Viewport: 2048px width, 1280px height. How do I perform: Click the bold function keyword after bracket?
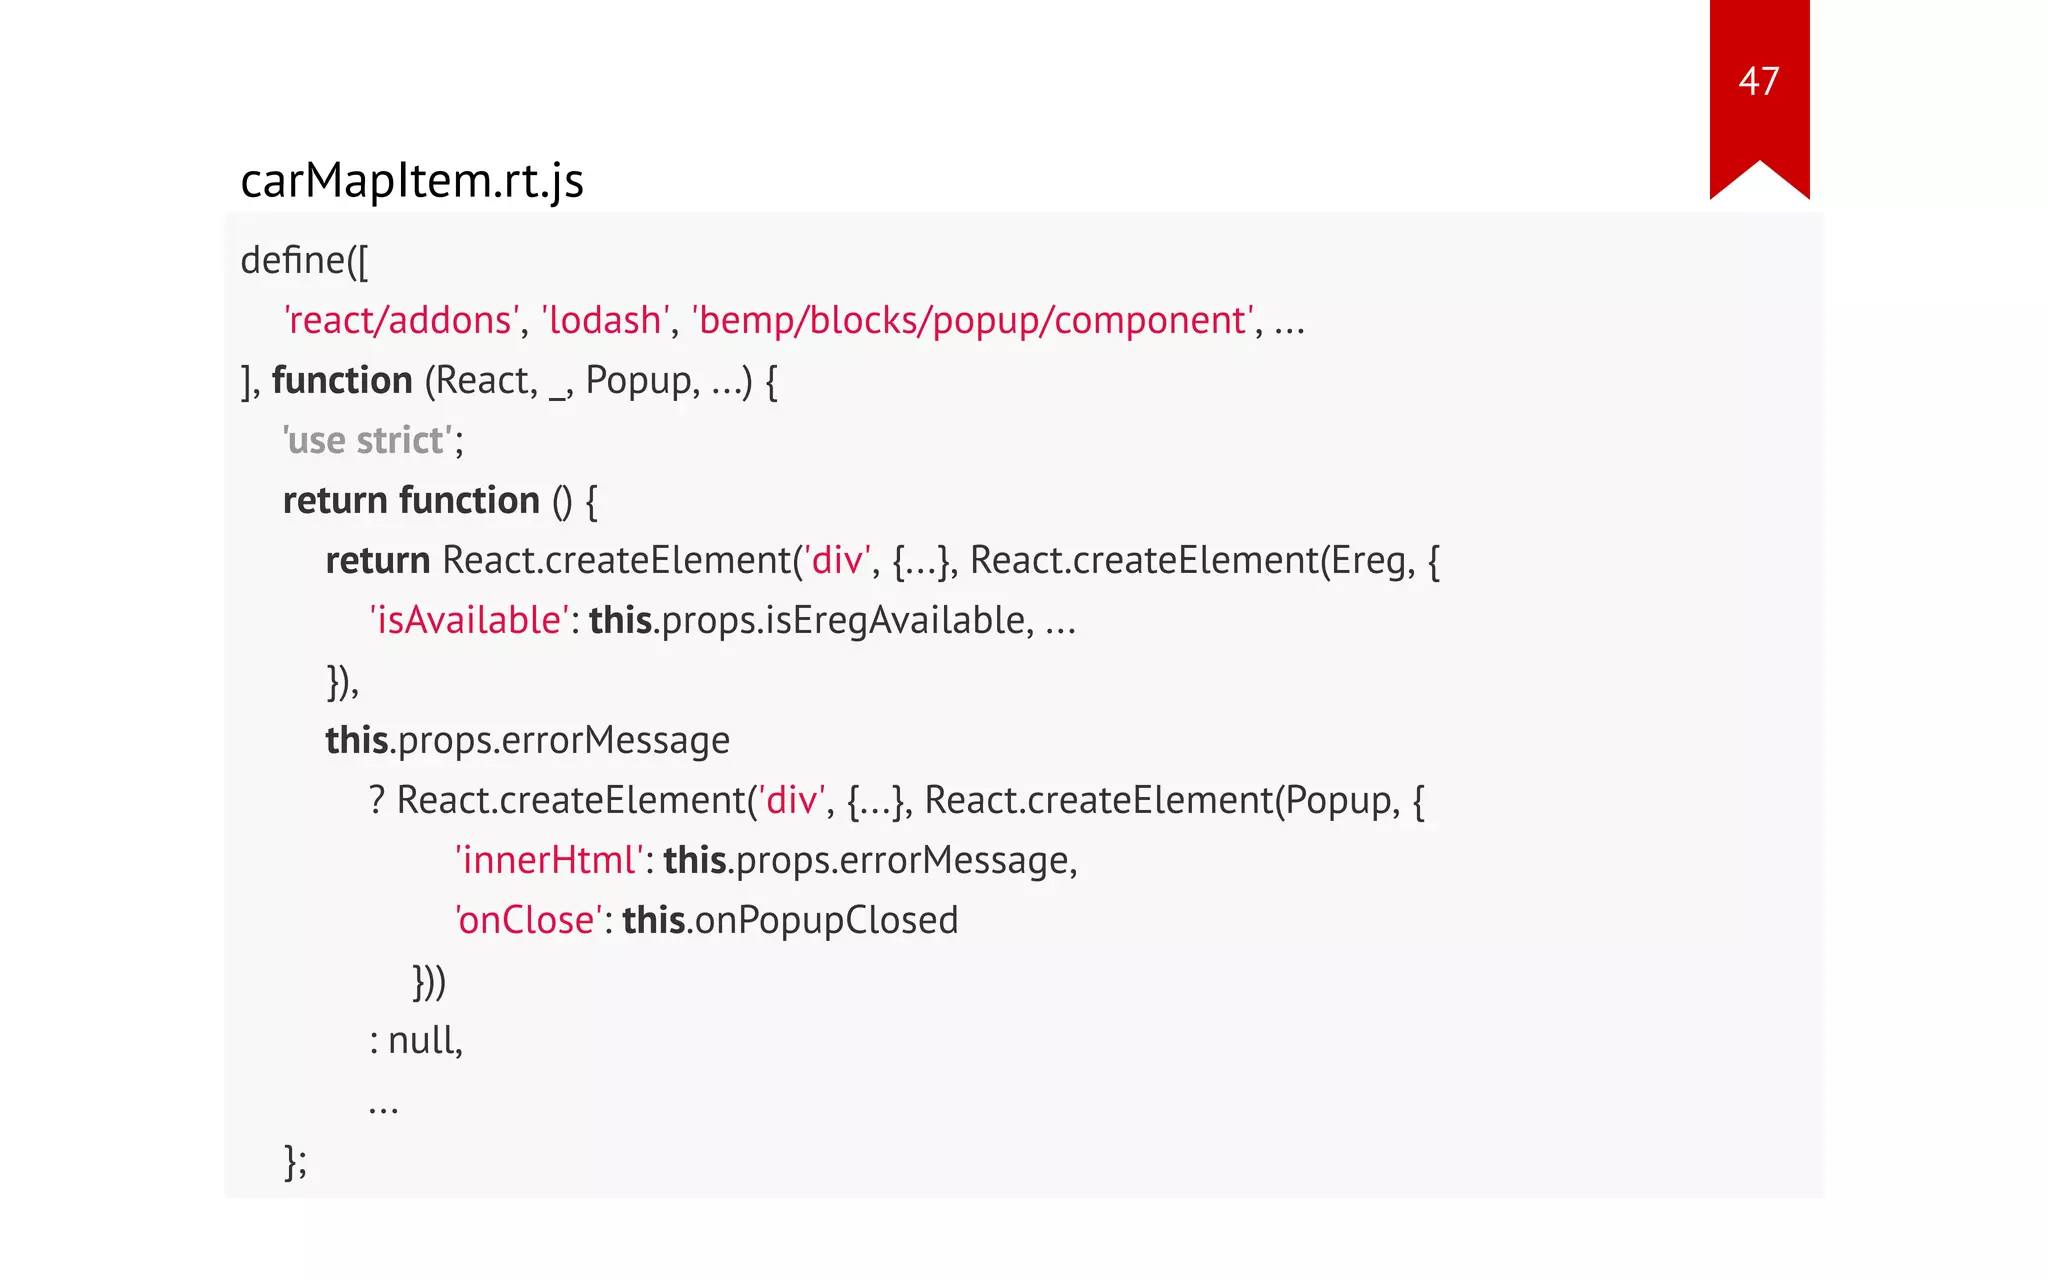[x=342, y=381]
